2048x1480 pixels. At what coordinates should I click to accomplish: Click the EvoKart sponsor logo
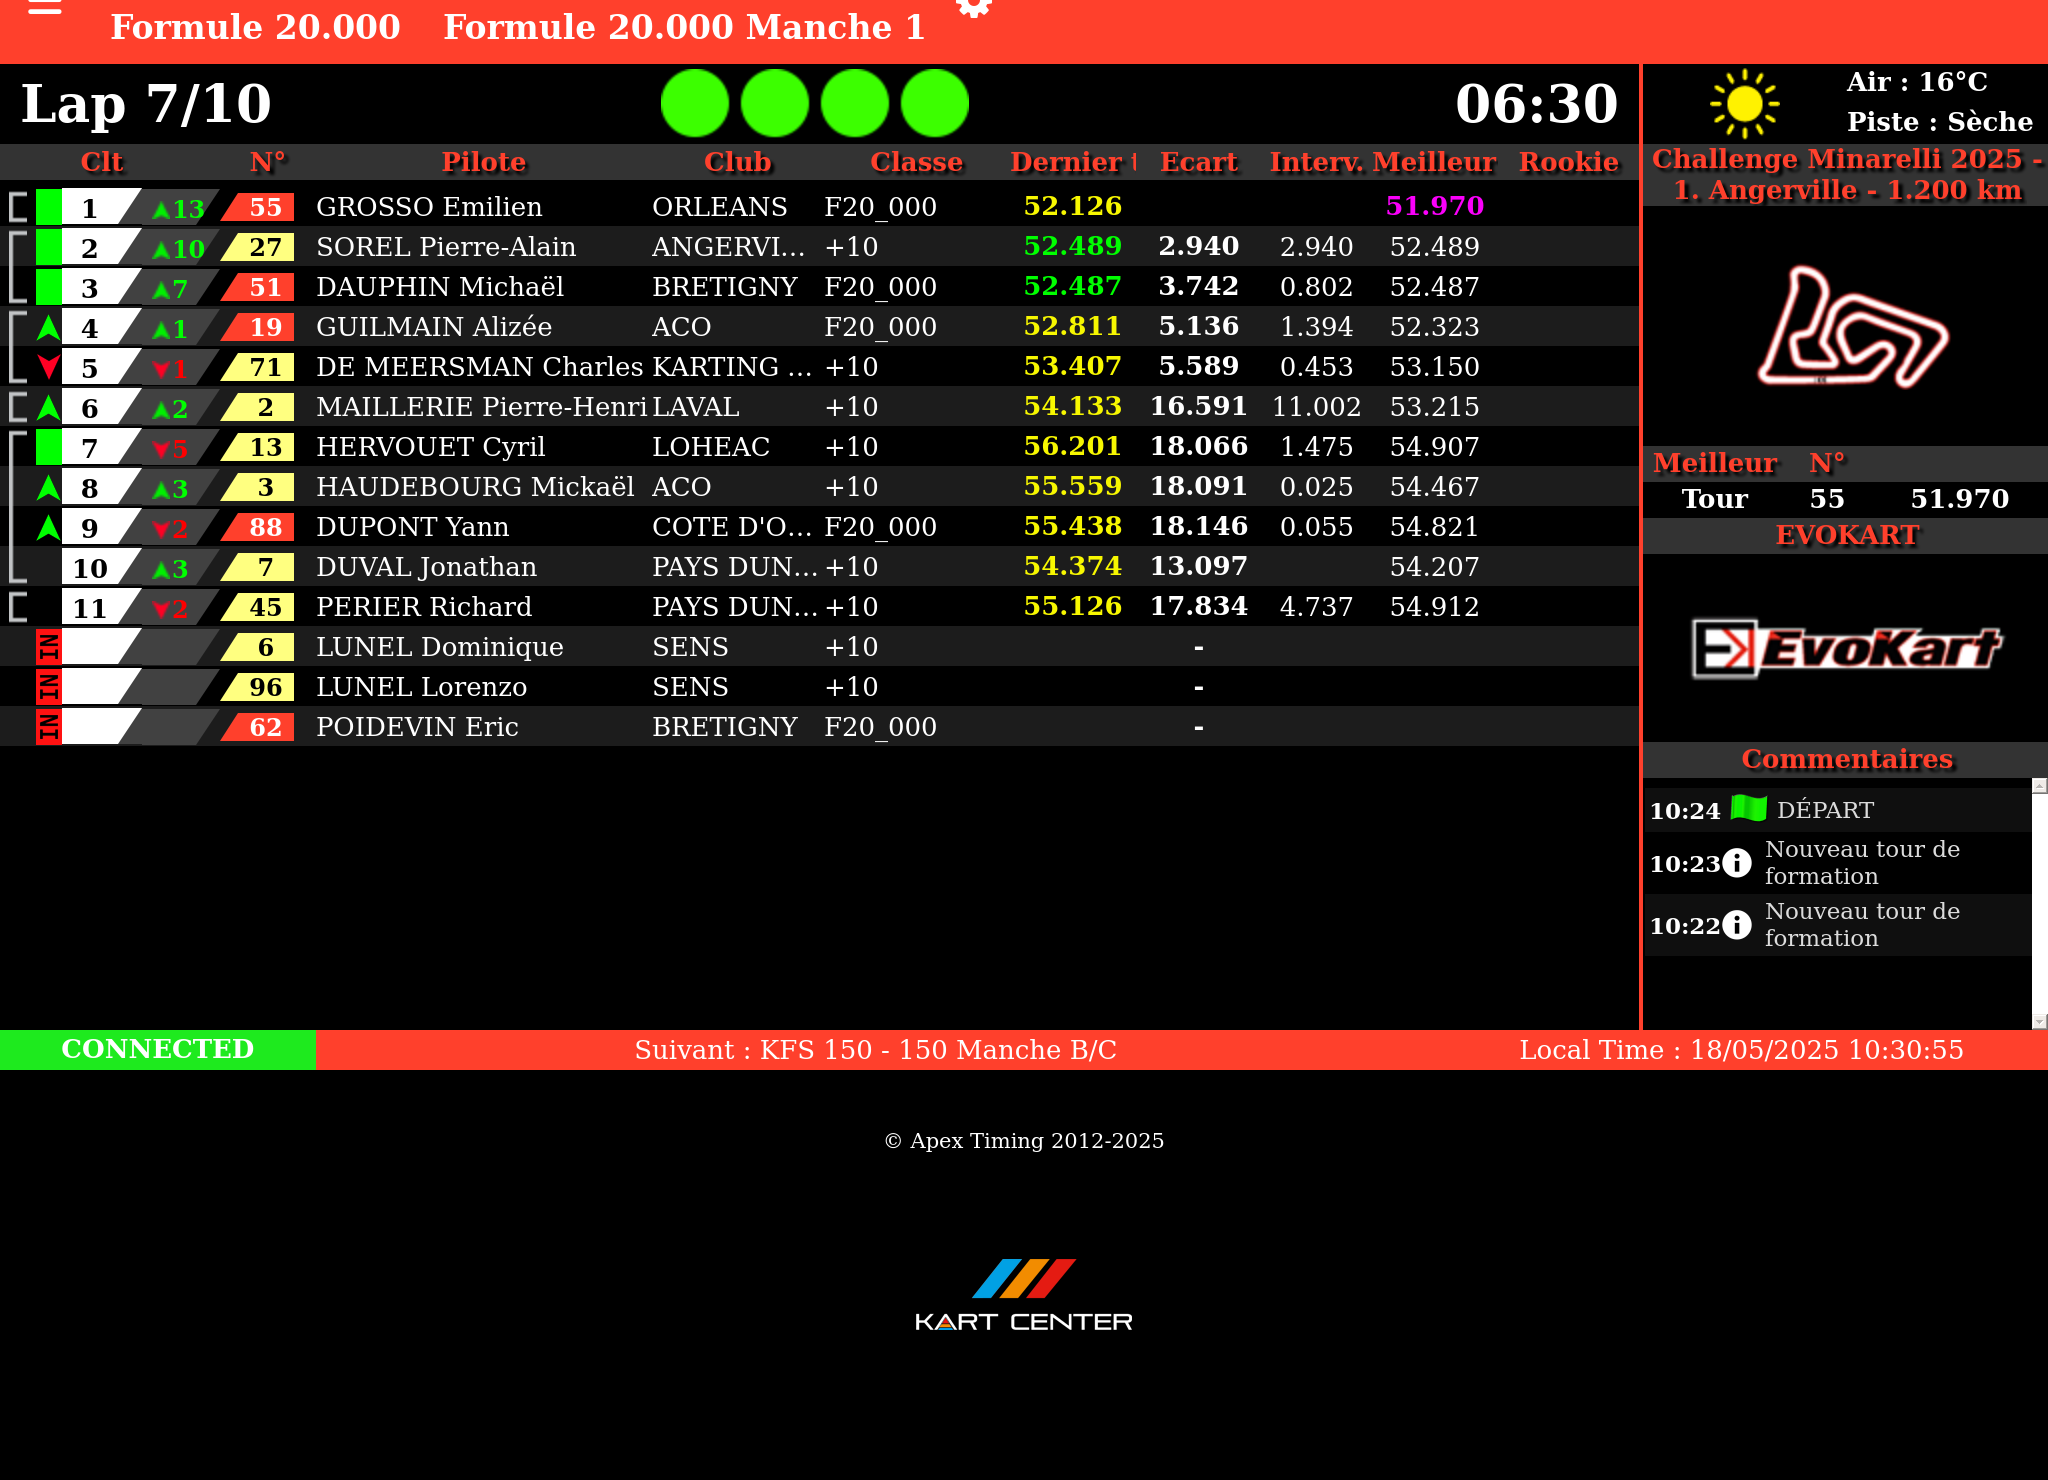[1846, 649]
